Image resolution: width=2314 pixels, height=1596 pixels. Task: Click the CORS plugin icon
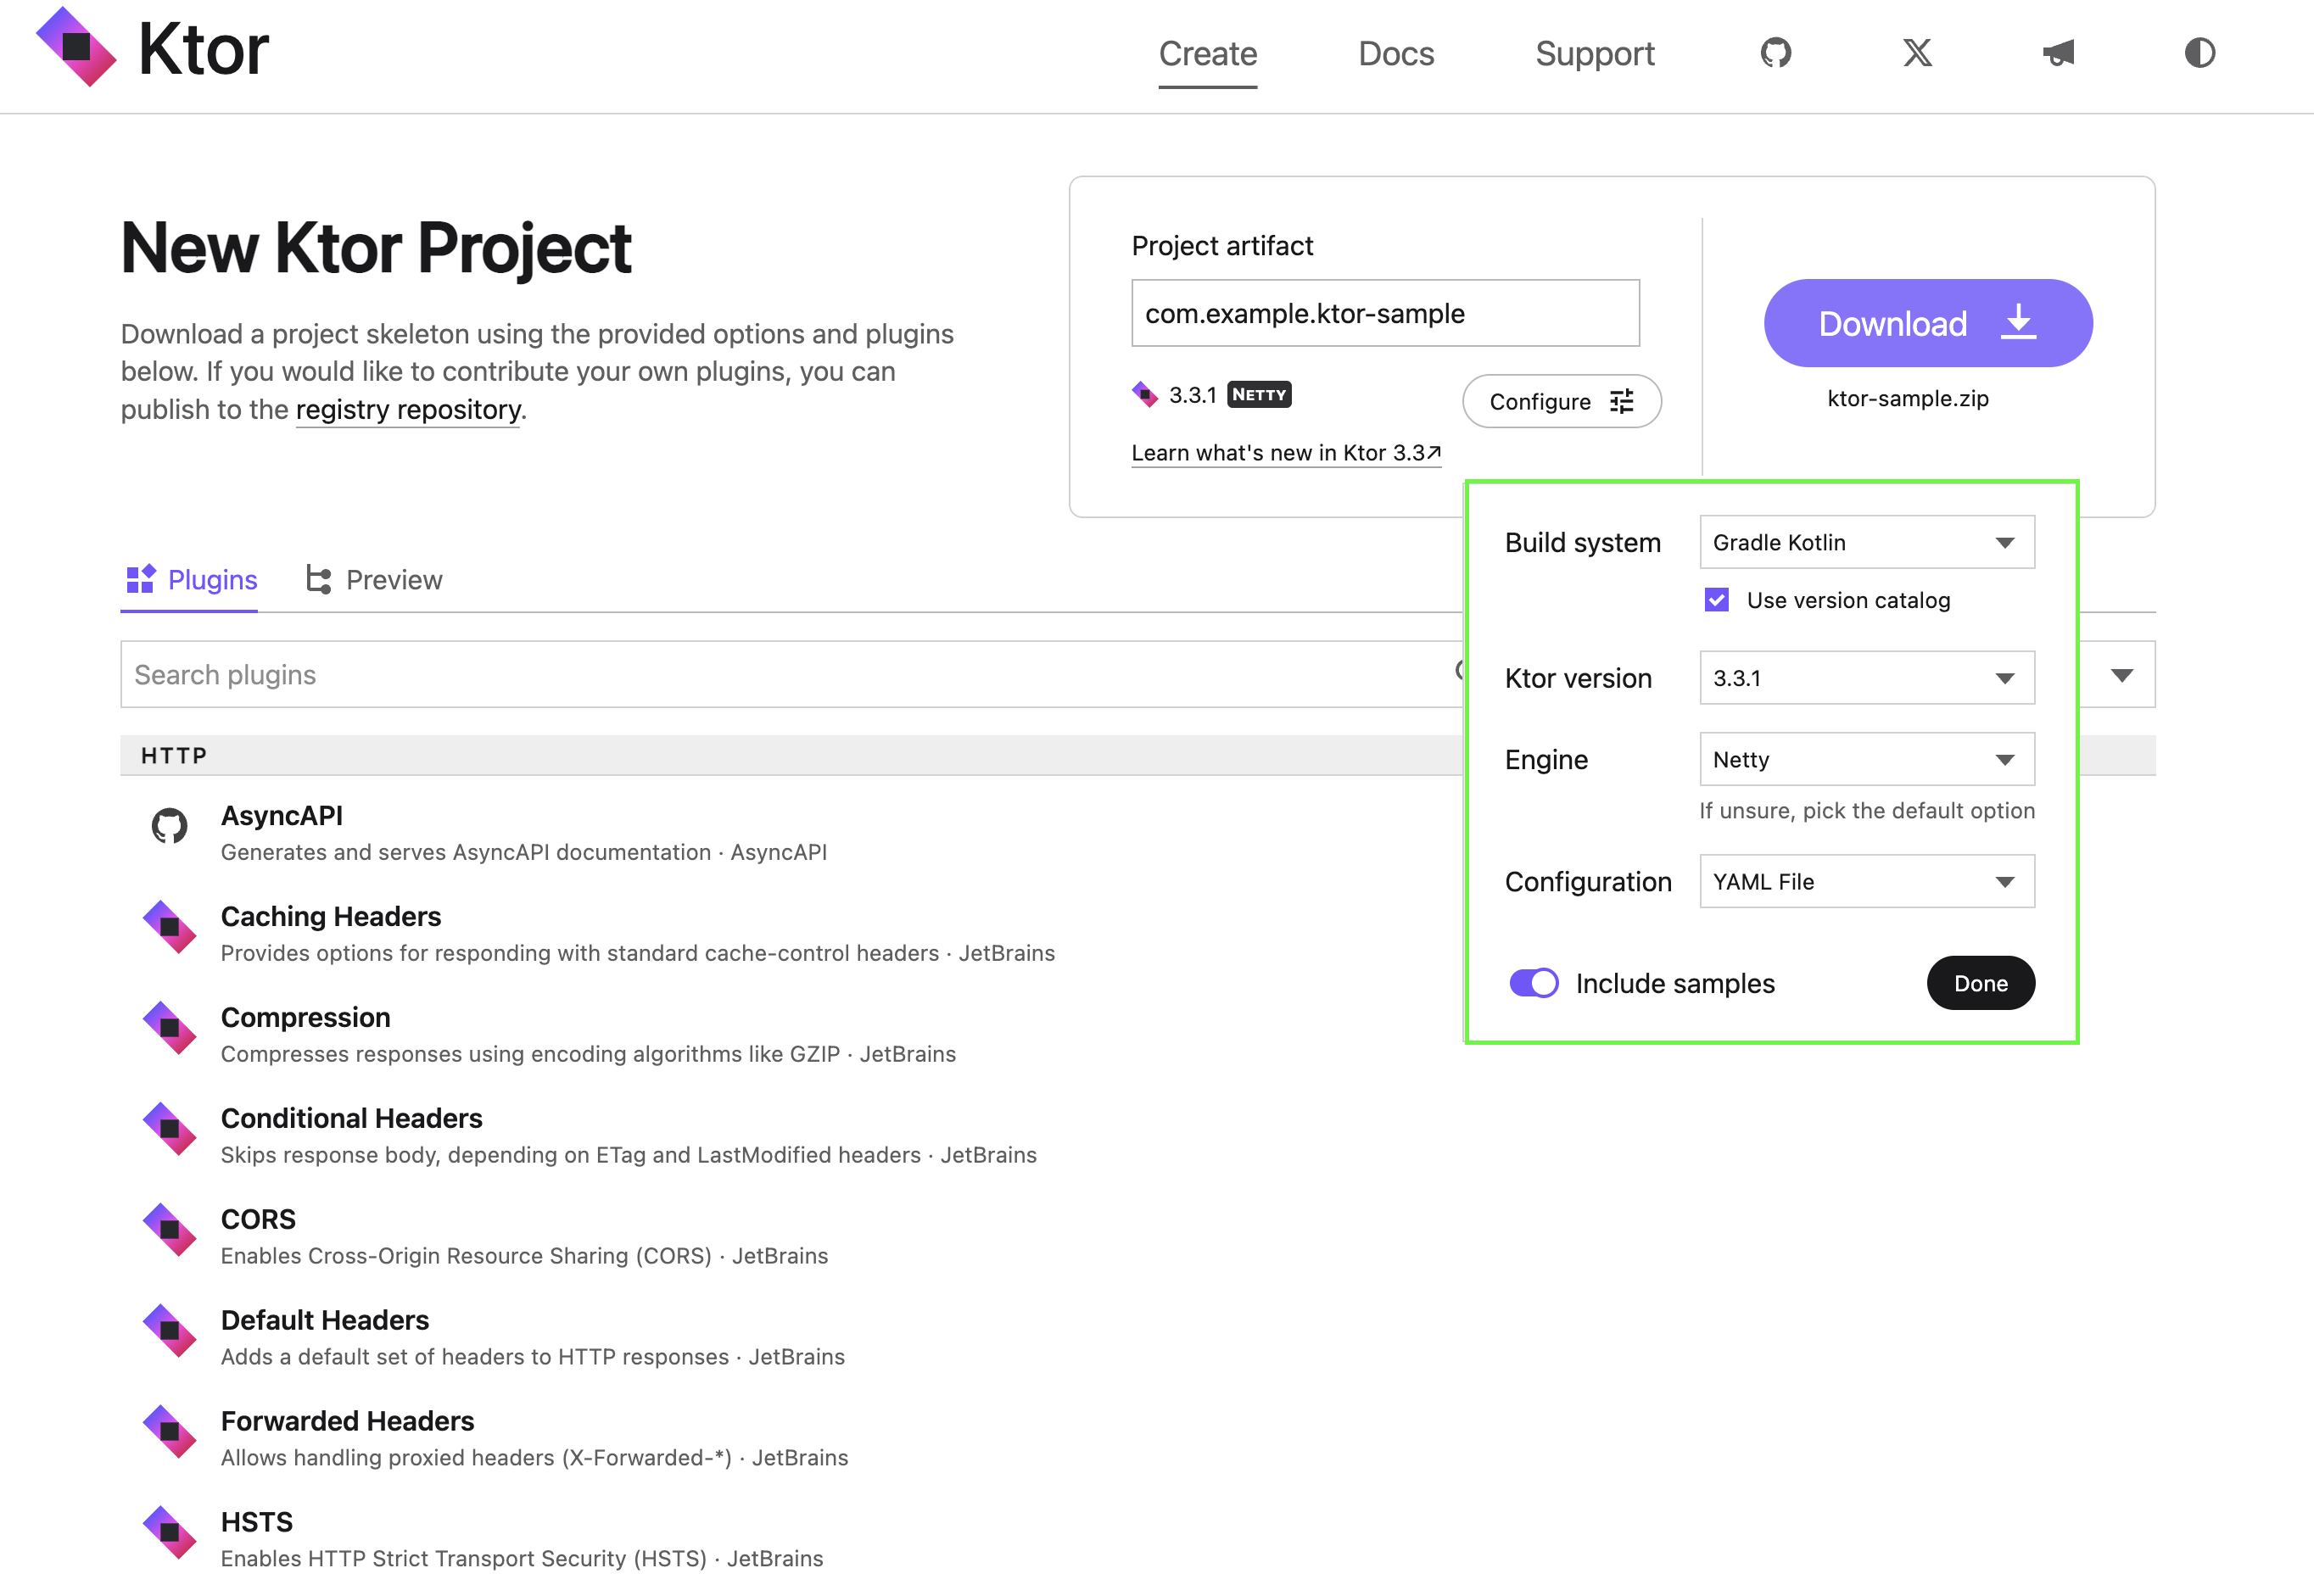169,1230
